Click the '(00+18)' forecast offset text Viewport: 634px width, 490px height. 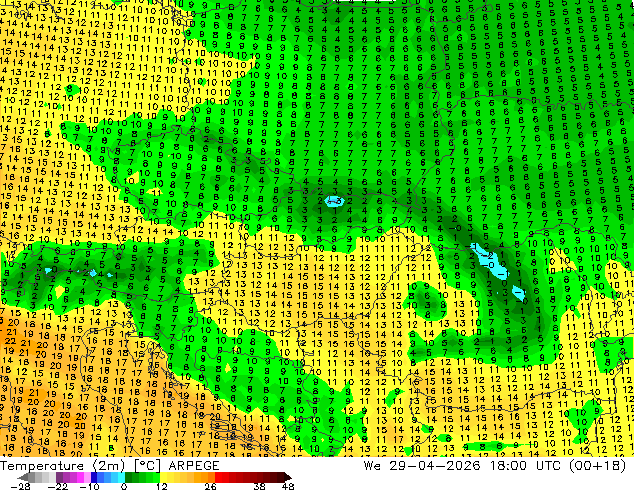(597, 466)
